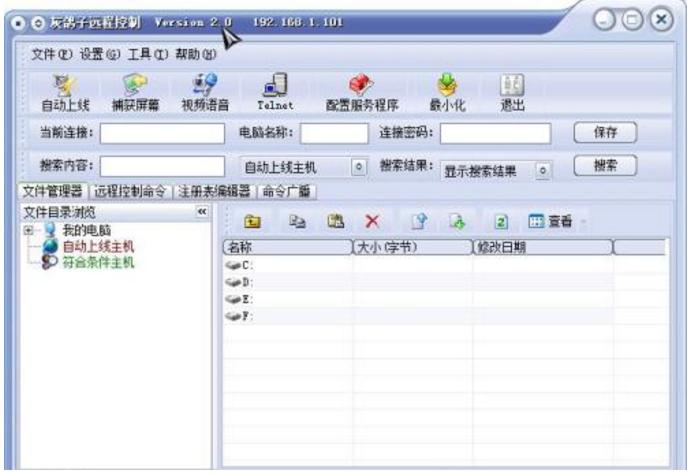689x475 pixels.
Task: Go up one folder level icon
Action: tap(252, 221)
